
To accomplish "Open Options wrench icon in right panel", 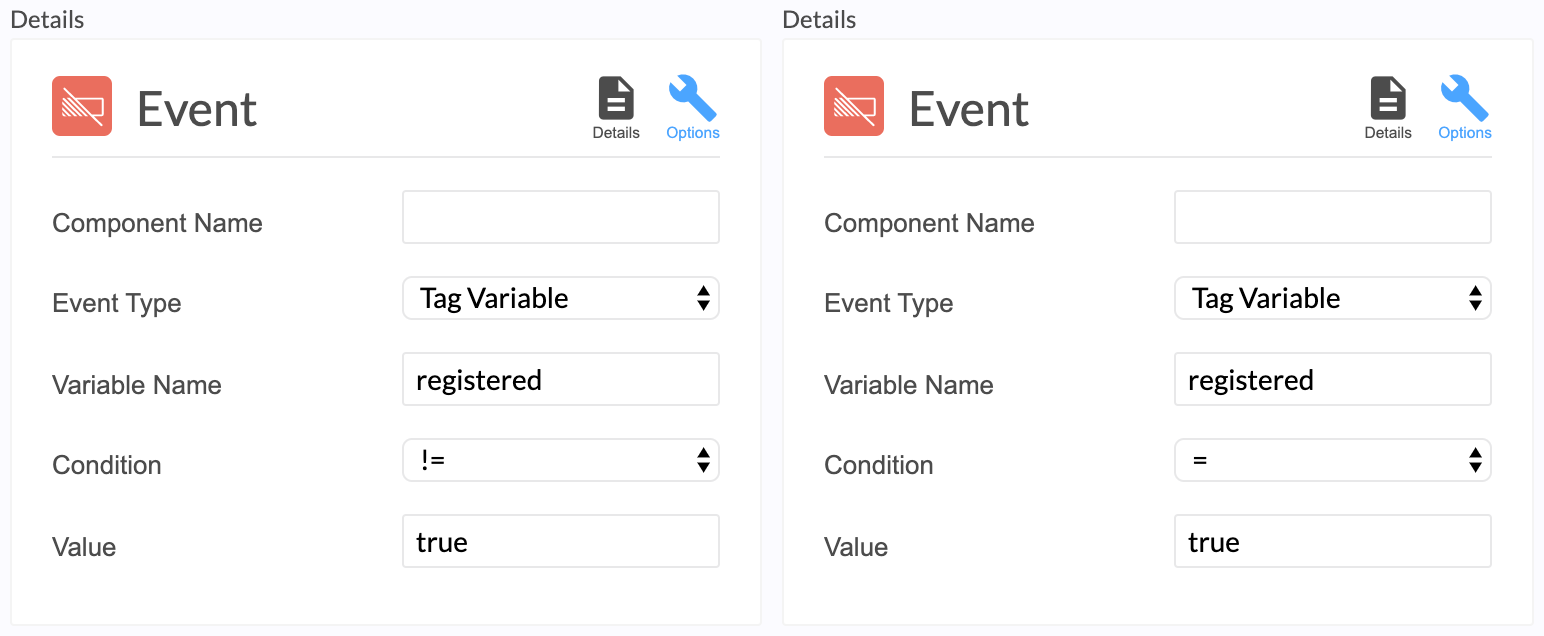I will 1465,98.
